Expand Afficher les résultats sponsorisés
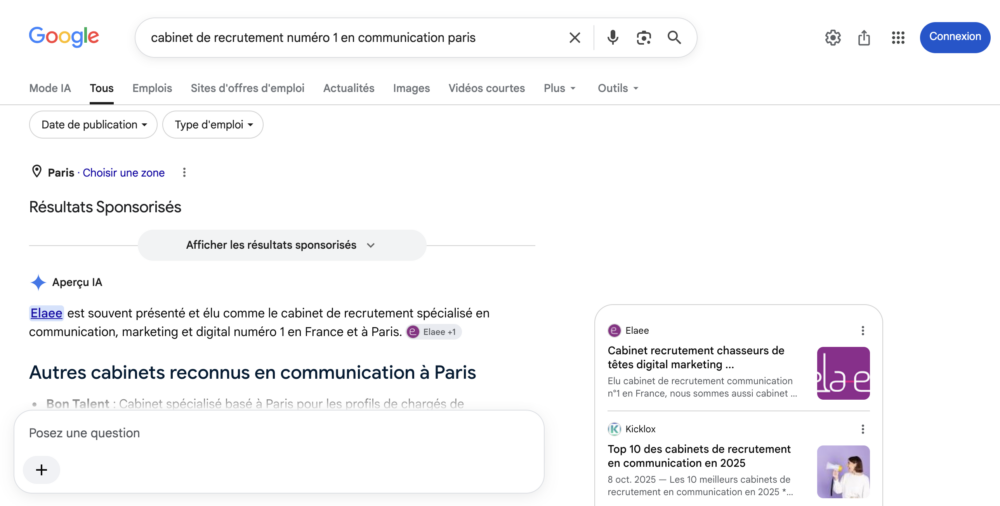The image size is (1000, 506). point(282,245)
